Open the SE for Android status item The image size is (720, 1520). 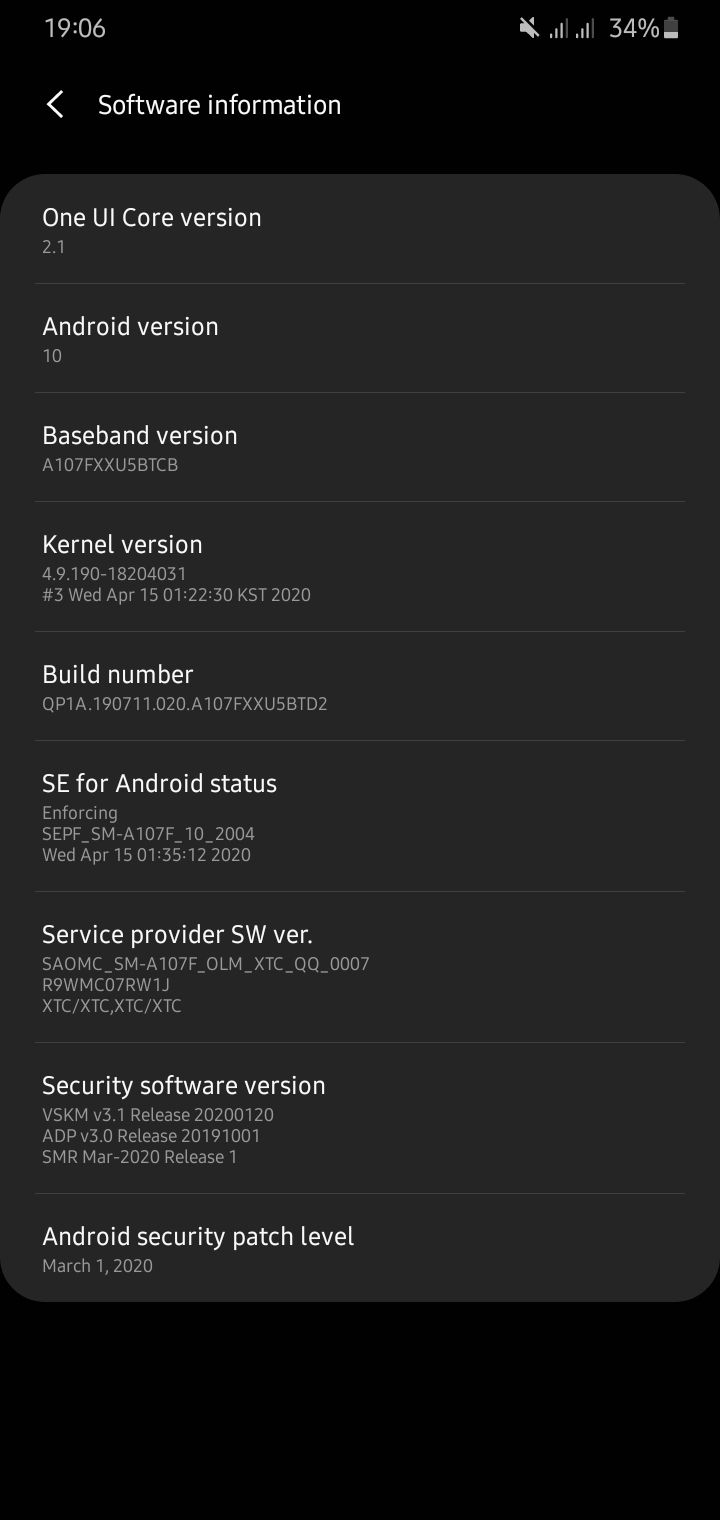[360, 816]
